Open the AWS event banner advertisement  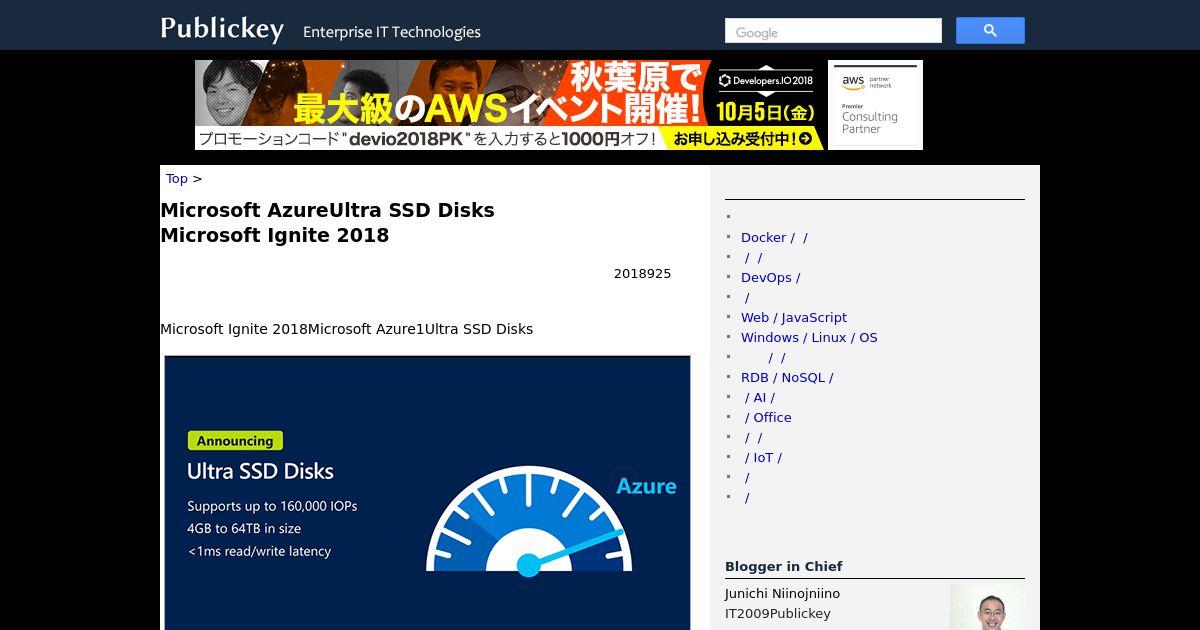tap(509, 105)
